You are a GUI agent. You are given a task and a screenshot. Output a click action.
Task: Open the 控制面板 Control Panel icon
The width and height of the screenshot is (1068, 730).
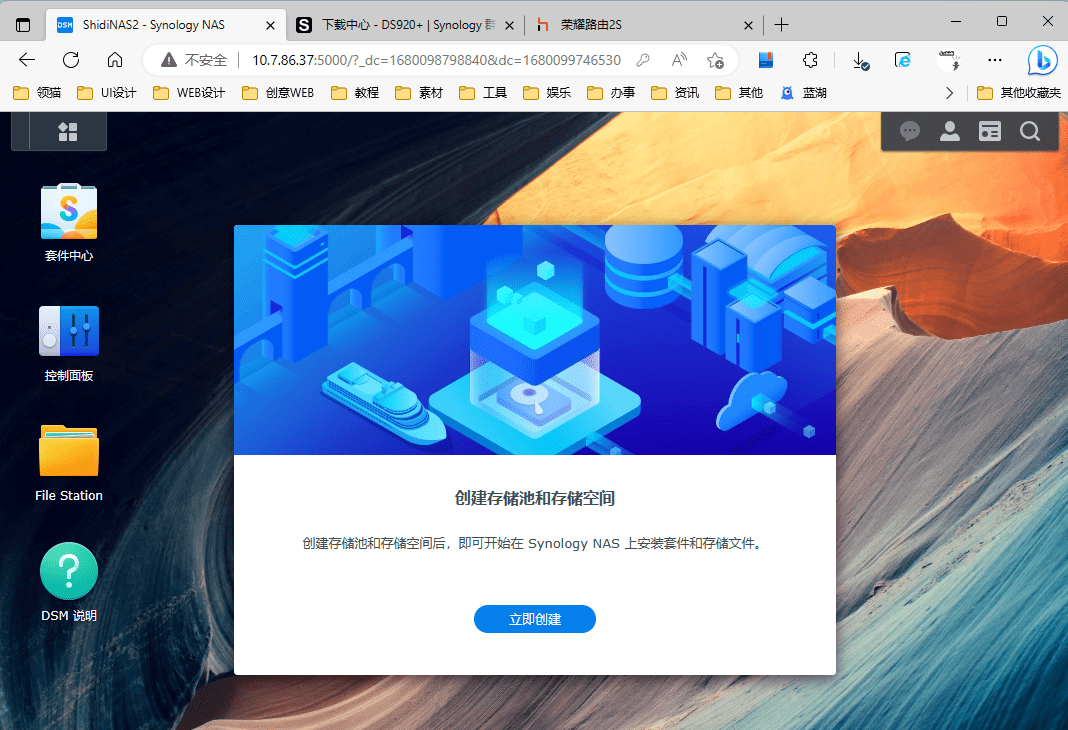68,332
